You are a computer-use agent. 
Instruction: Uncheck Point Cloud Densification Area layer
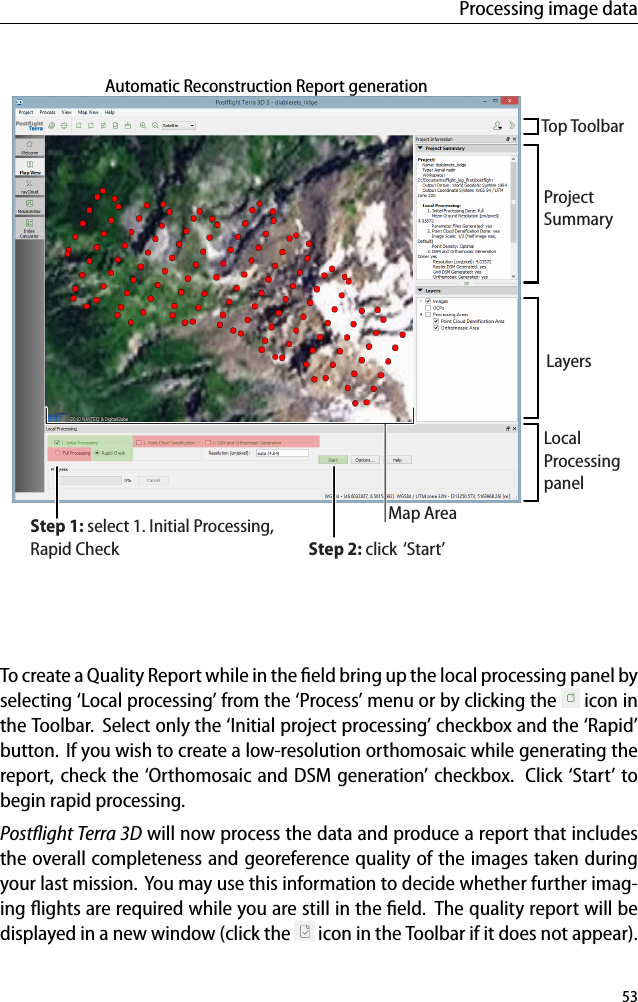pyautogui.click(x=436, y=321)
